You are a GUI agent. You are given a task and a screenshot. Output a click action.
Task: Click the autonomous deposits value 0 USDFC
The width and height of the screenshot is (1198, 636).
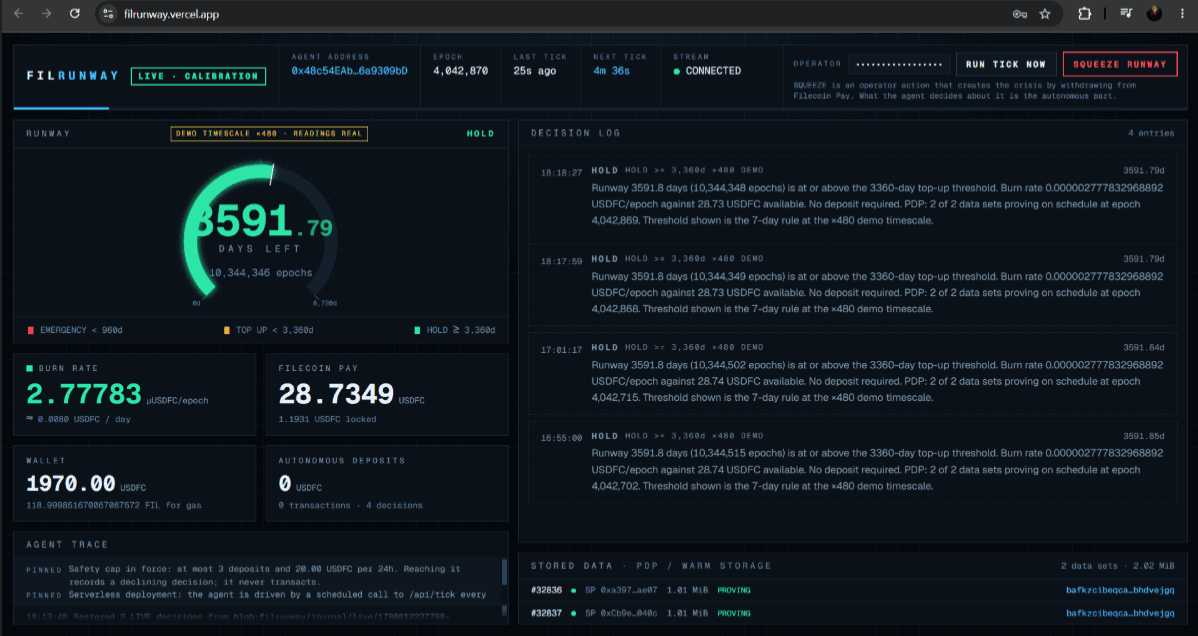tap(300, 484)
